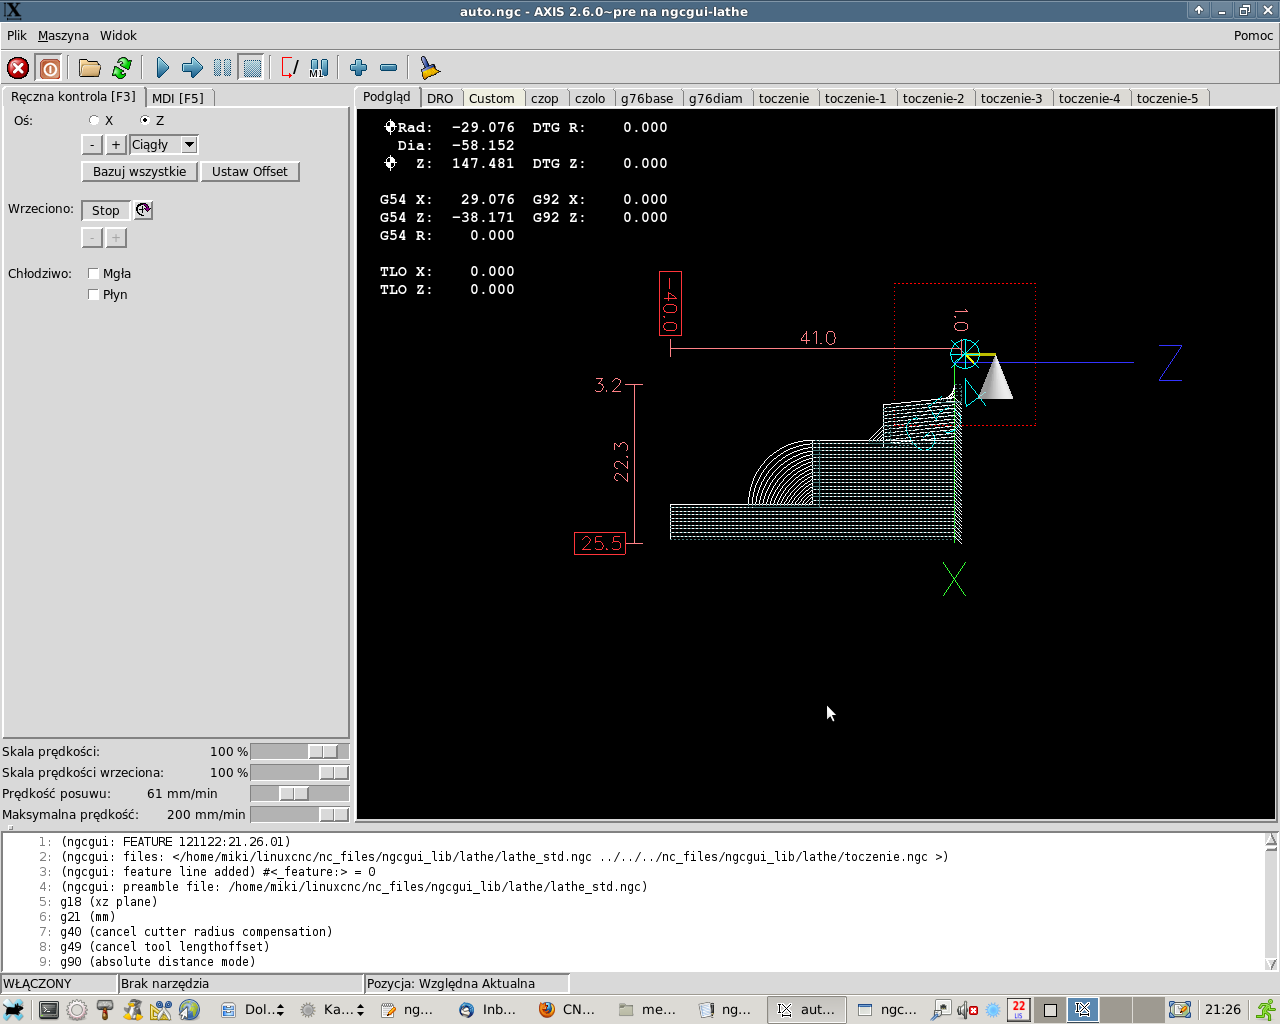Open the czolo tab

pos(590,98)
